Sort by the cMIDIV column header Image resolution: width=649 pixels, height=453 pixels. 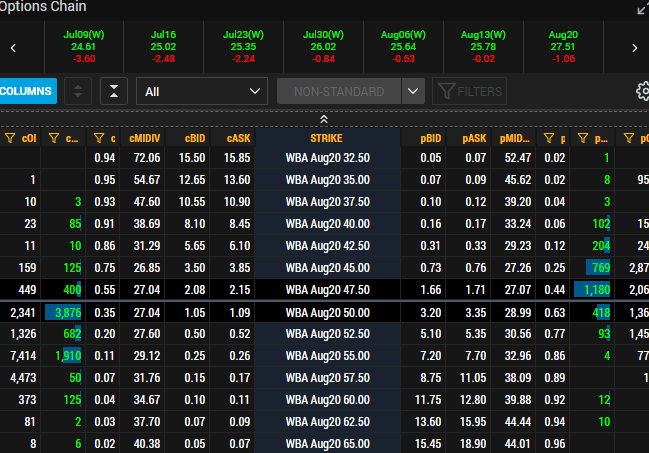coord(143,138)
